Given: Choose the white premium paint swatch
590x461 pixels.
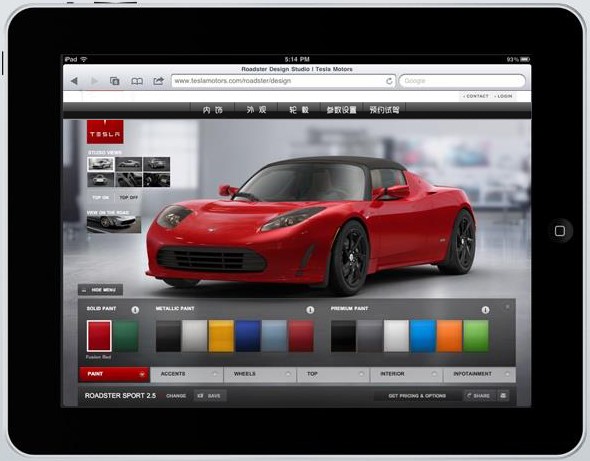Looking at the screenshot, I should 396,336.
